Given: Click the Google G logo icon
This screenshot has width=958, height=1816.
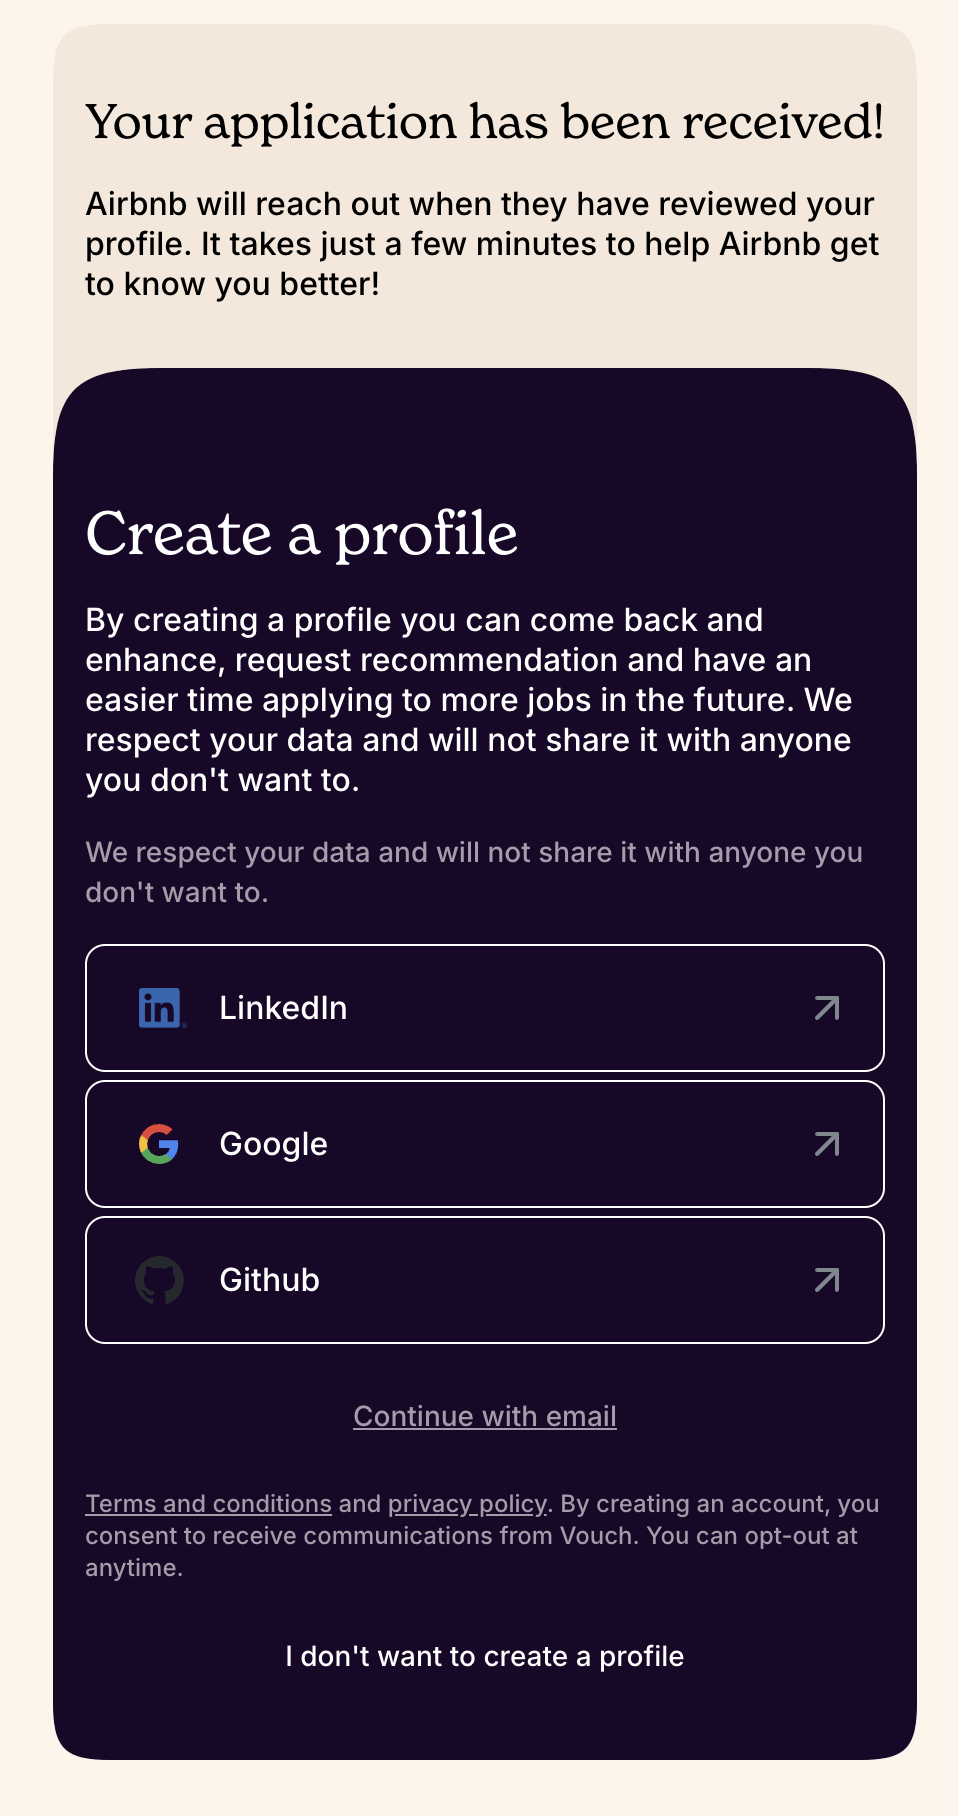Looking at the screenshot, I should 159,1144.
